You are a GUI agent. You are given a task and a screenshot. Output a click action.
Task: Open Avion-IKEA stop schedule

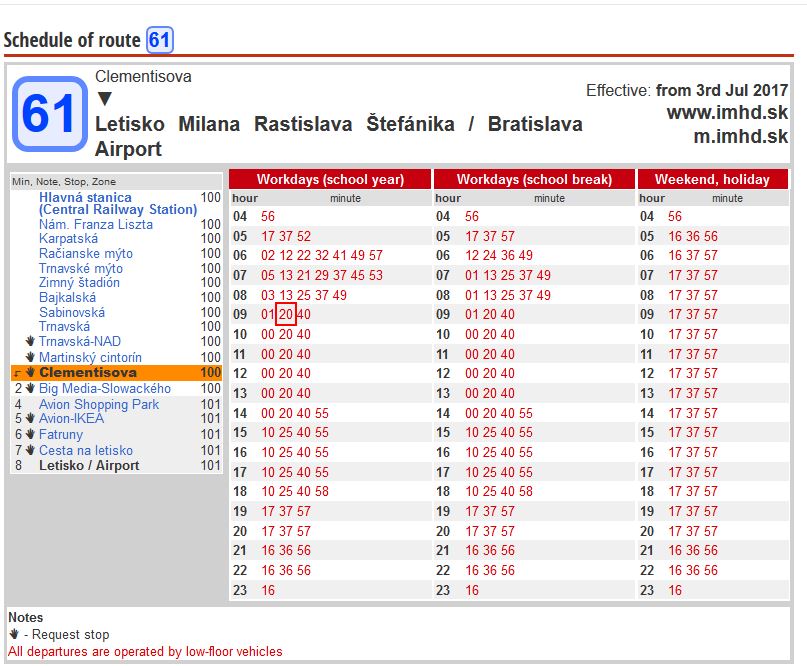click(x=72, y=418)
